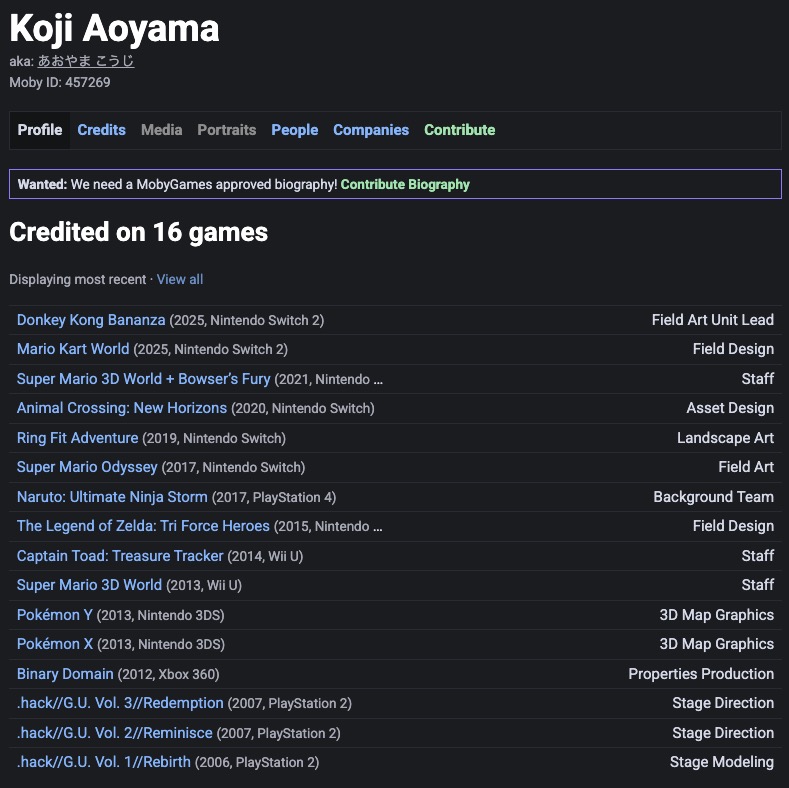Open the Companies tab
789x788 pixels.
[371, 130]
